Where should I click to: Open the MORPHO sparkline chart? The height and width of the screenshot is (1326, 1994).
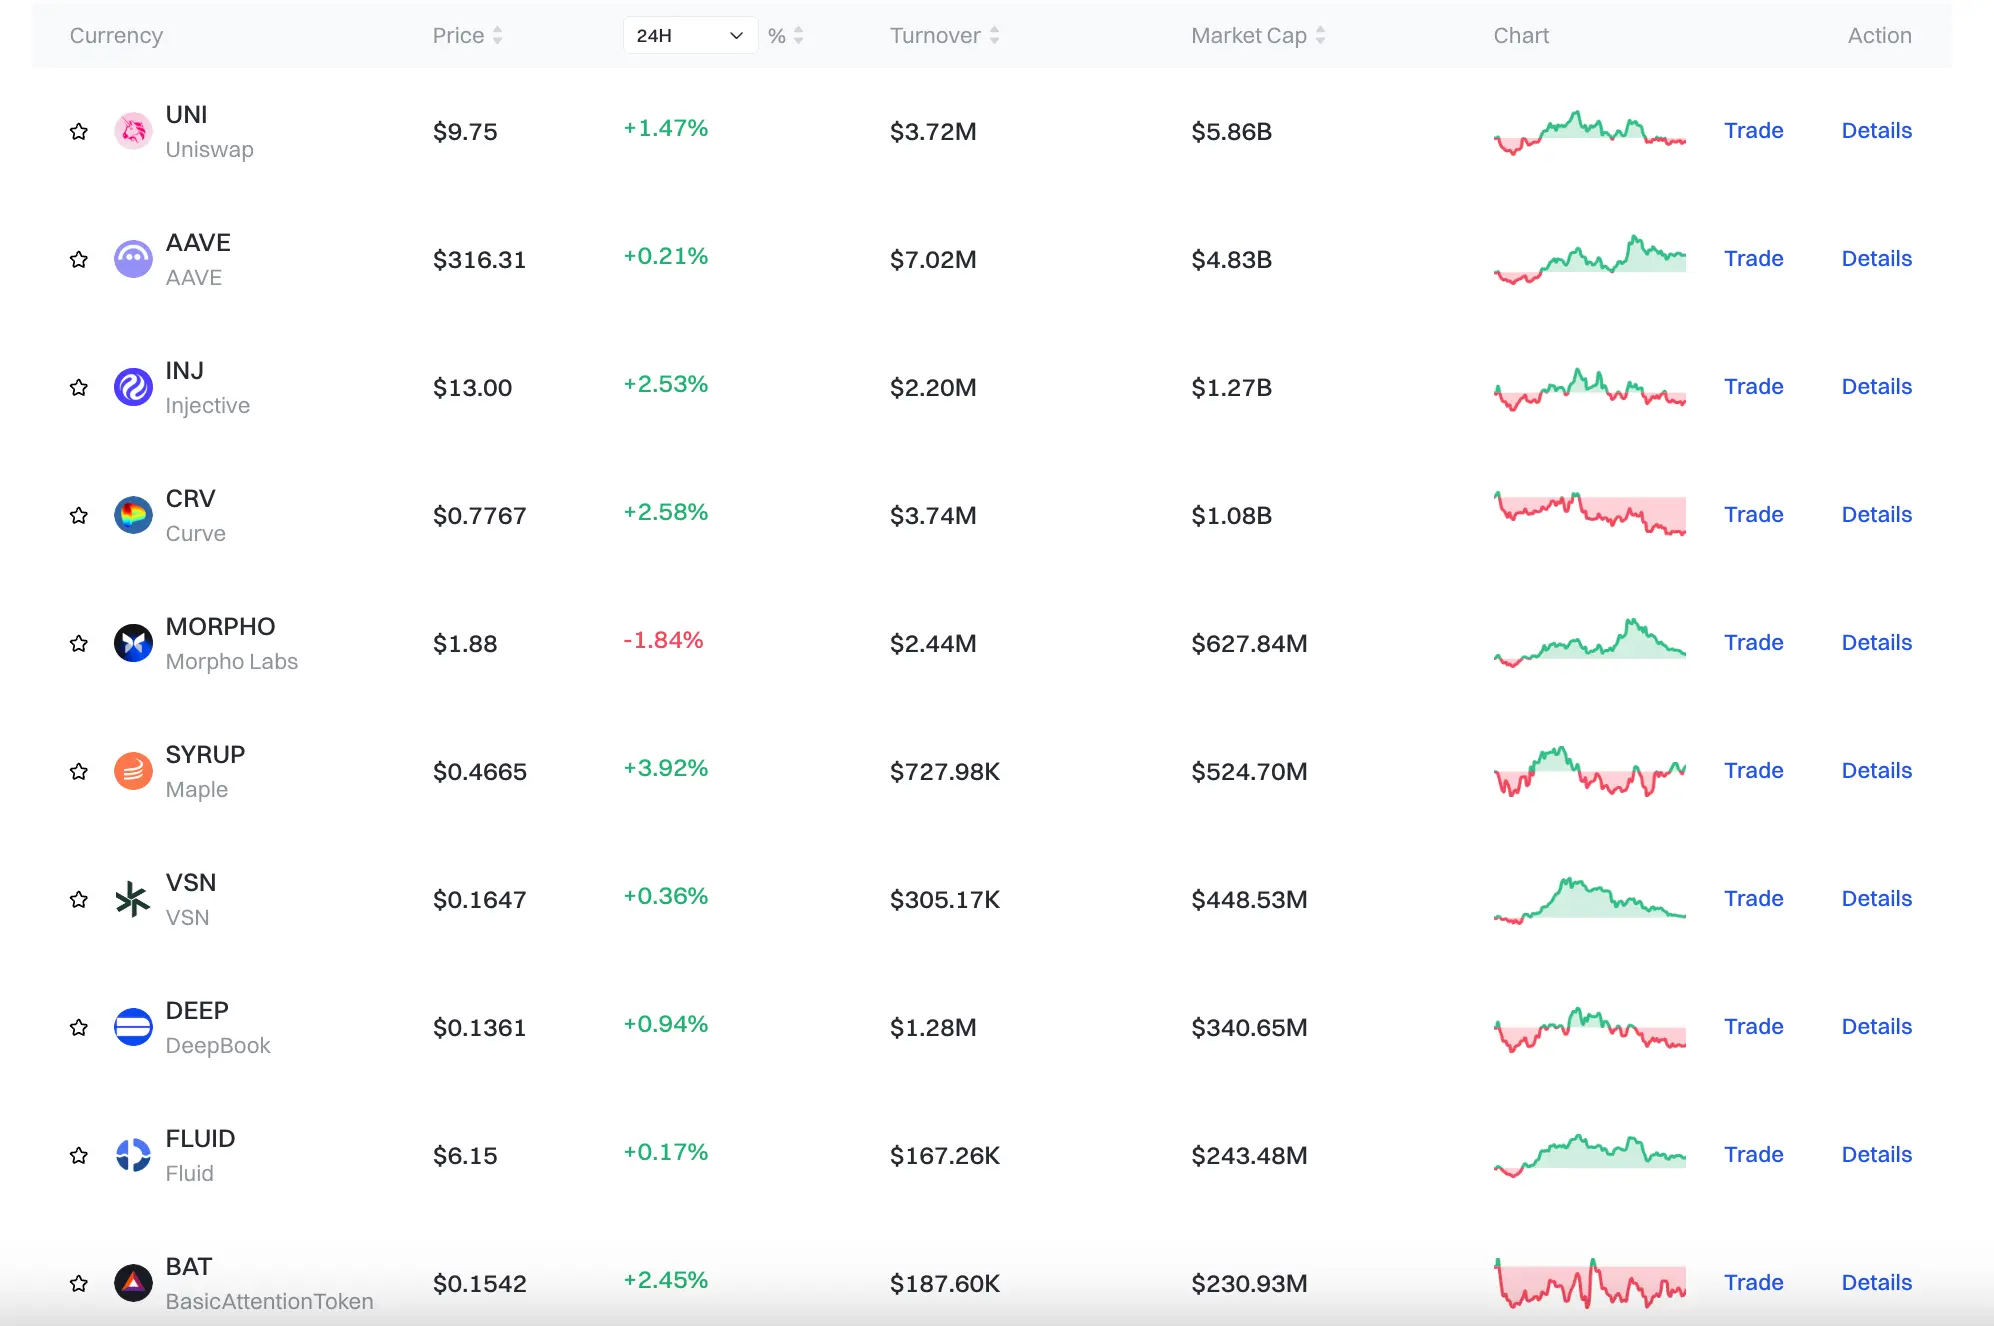point(1590,643)
